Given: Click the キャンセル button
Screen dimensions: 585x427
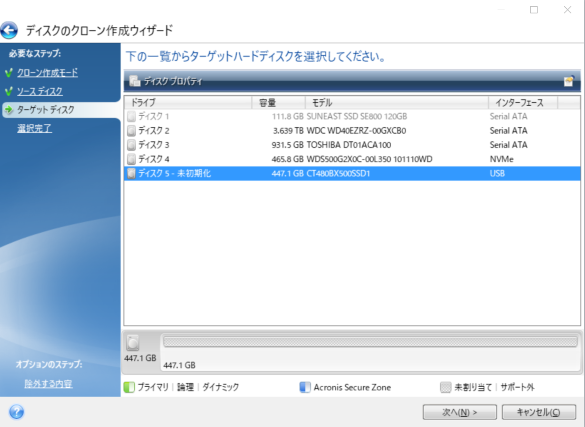Looking at the screenshot, I should coord(539,412).
